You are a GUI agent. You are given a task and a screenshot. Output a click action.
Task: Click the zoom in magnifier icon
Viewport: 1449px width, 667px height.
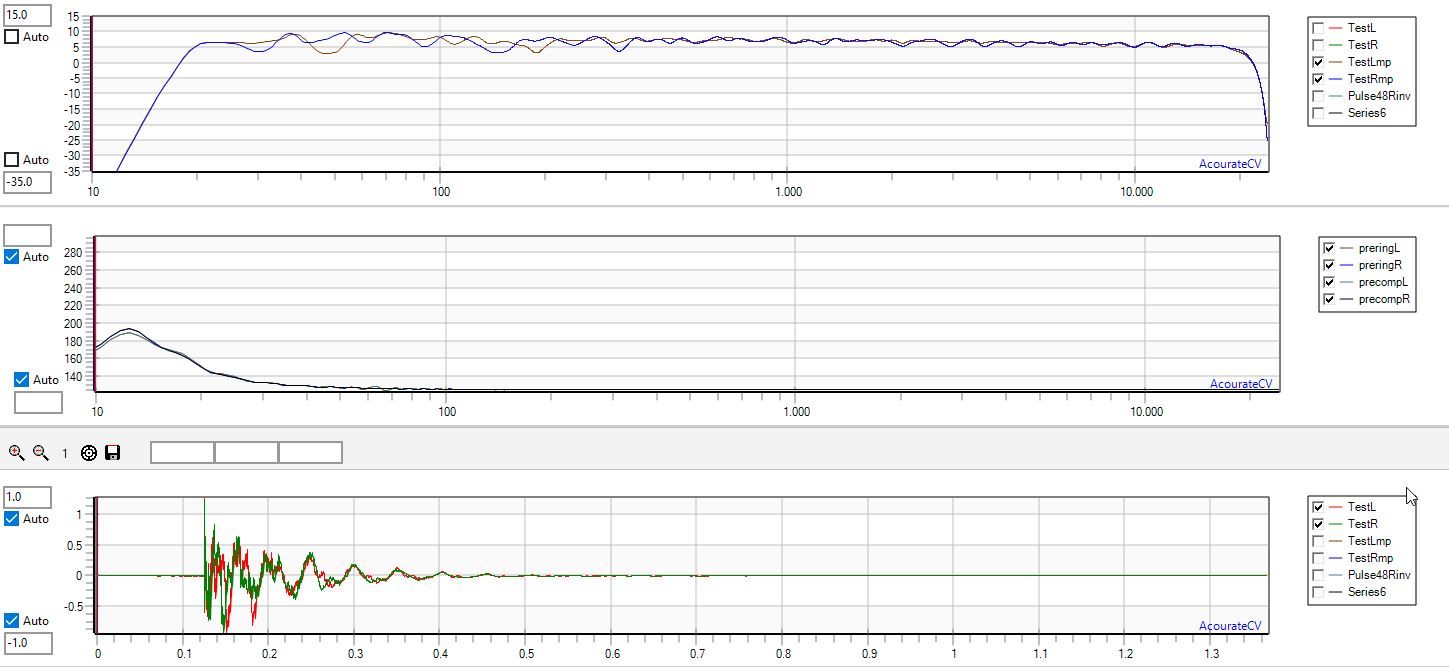(16, 453)
